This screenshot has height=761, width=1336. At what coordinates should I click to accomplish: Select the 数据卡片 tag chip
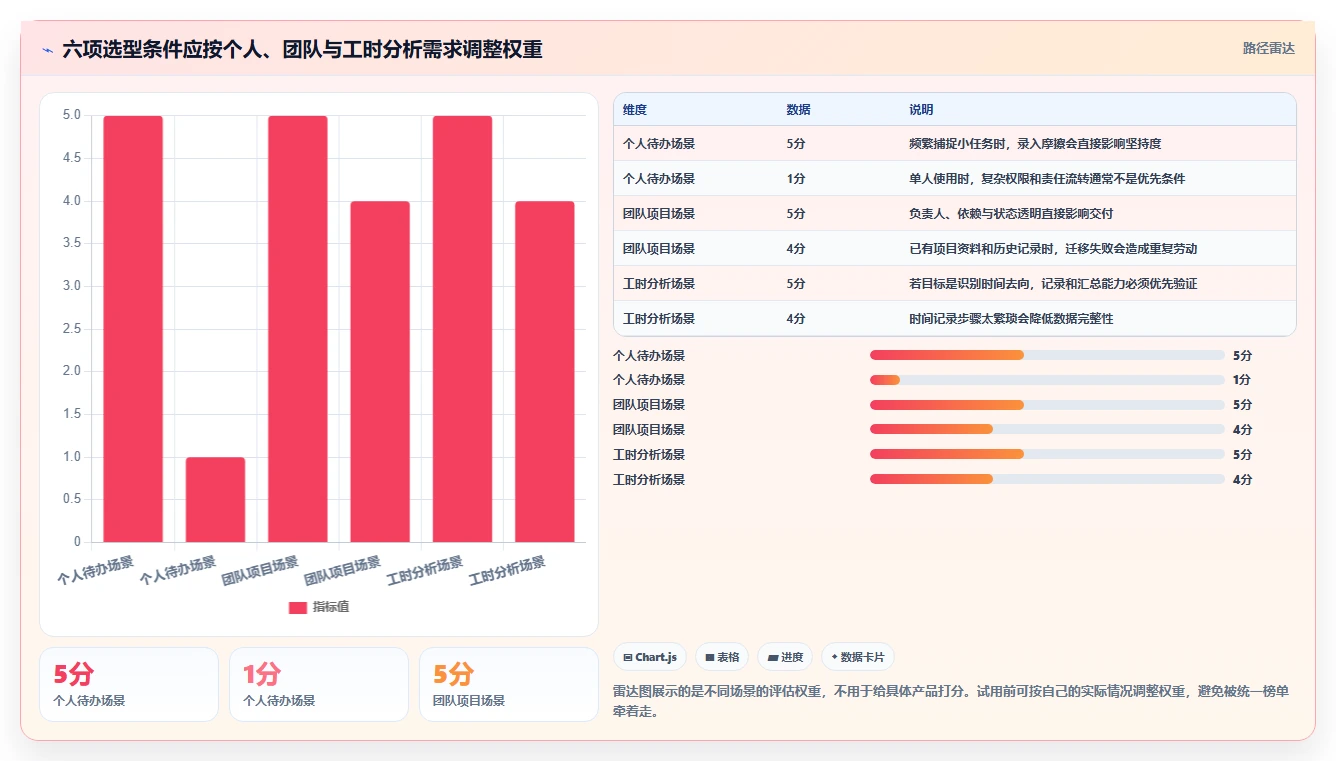click(857, 657)
